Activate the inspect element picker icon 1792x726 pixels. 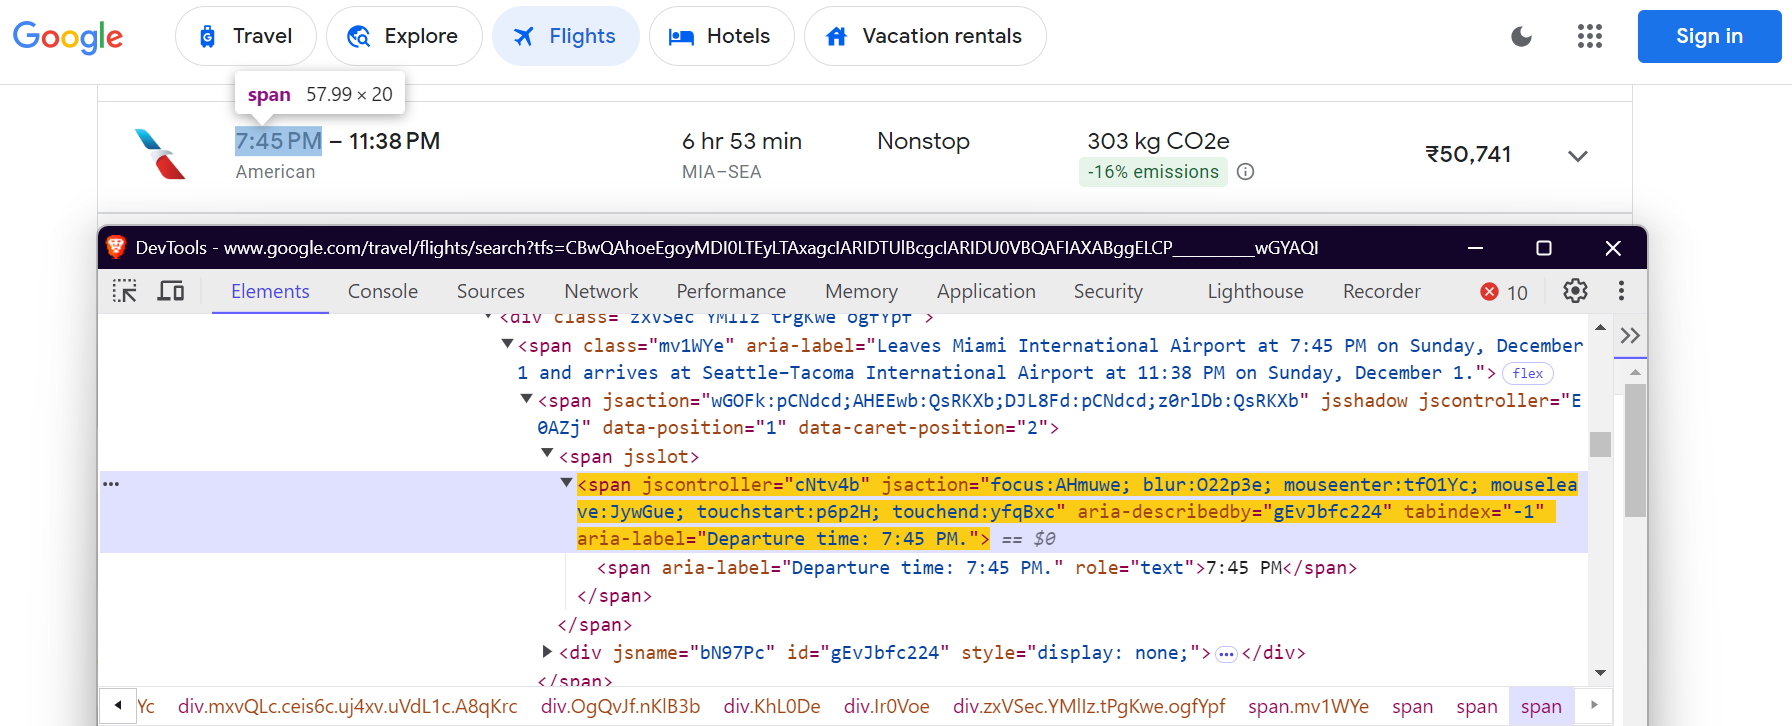click(x=125, y=291)
